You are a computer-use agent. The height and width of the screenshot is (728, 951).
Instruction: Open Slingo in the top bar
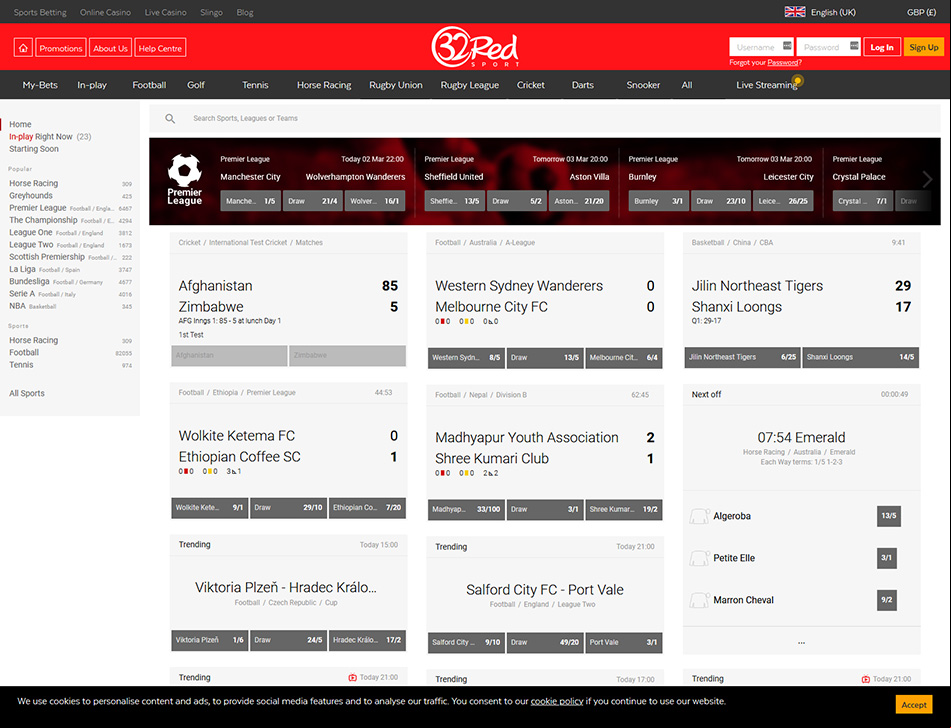pyautogui.click(x=212, y=12)
